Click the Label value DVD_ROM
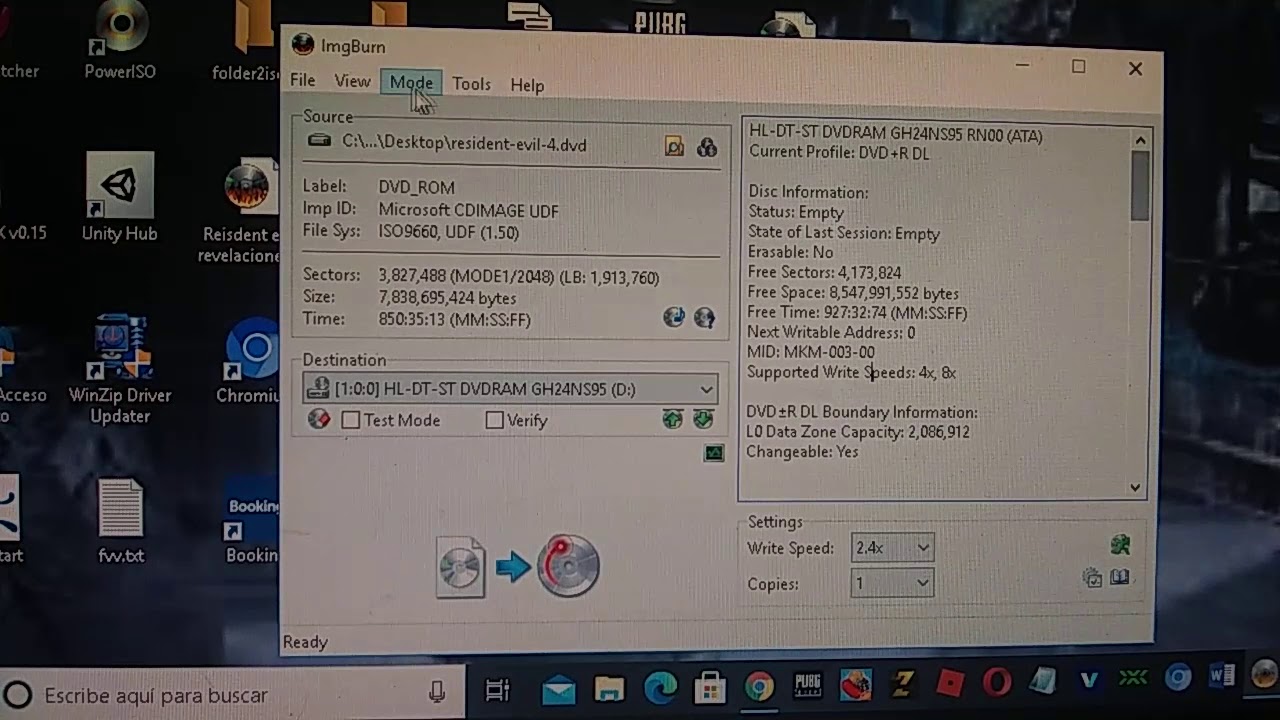This screenshot has height=720, width=1280. 416,187
